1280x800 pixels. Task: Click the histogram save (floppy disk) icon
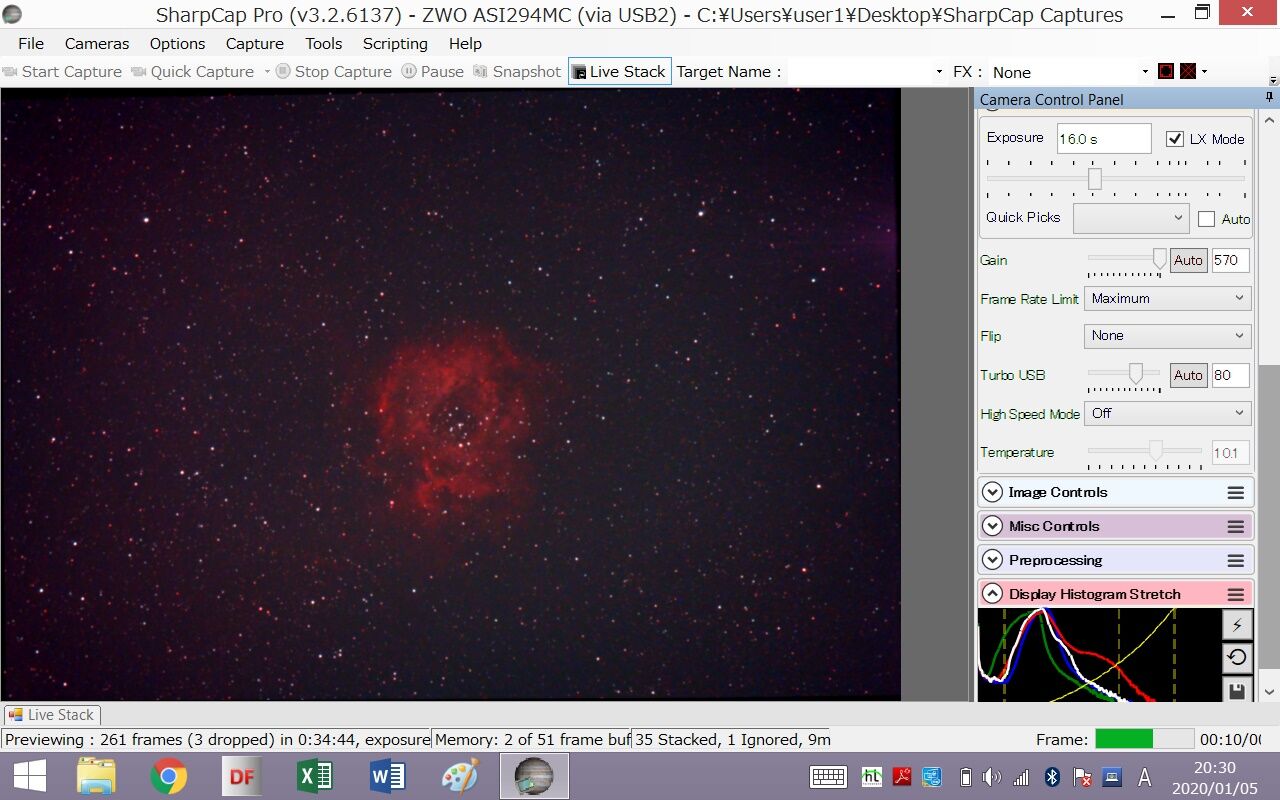click(x=1237, y=689)
